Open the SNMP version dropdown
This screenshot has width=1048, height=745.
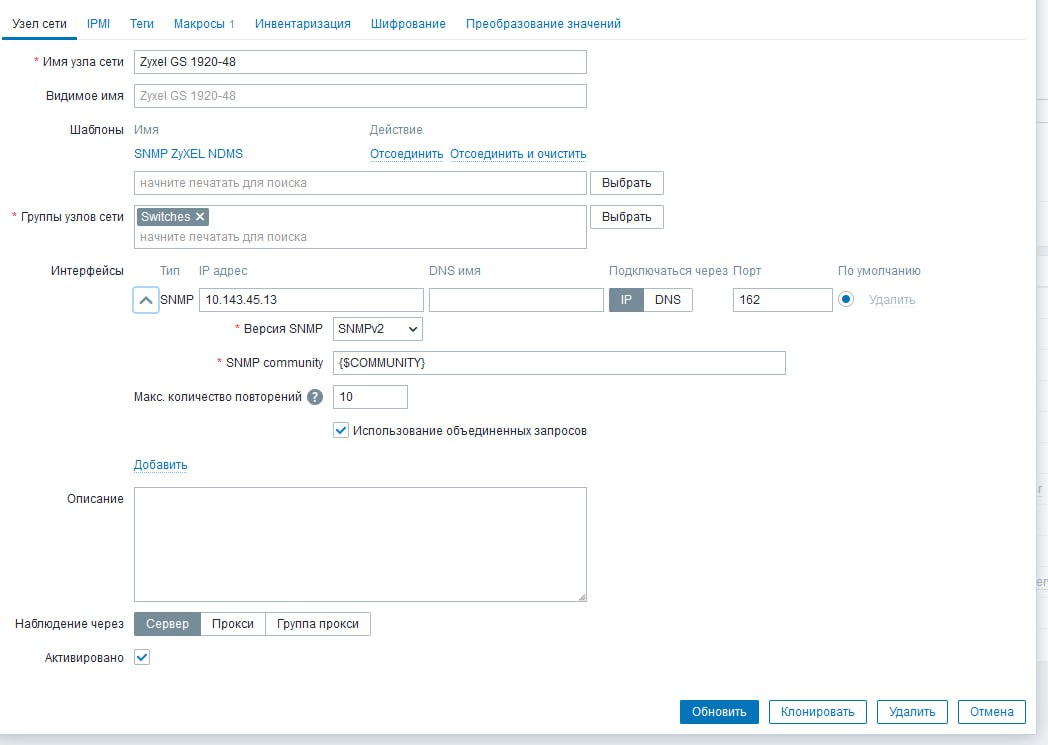378,329
